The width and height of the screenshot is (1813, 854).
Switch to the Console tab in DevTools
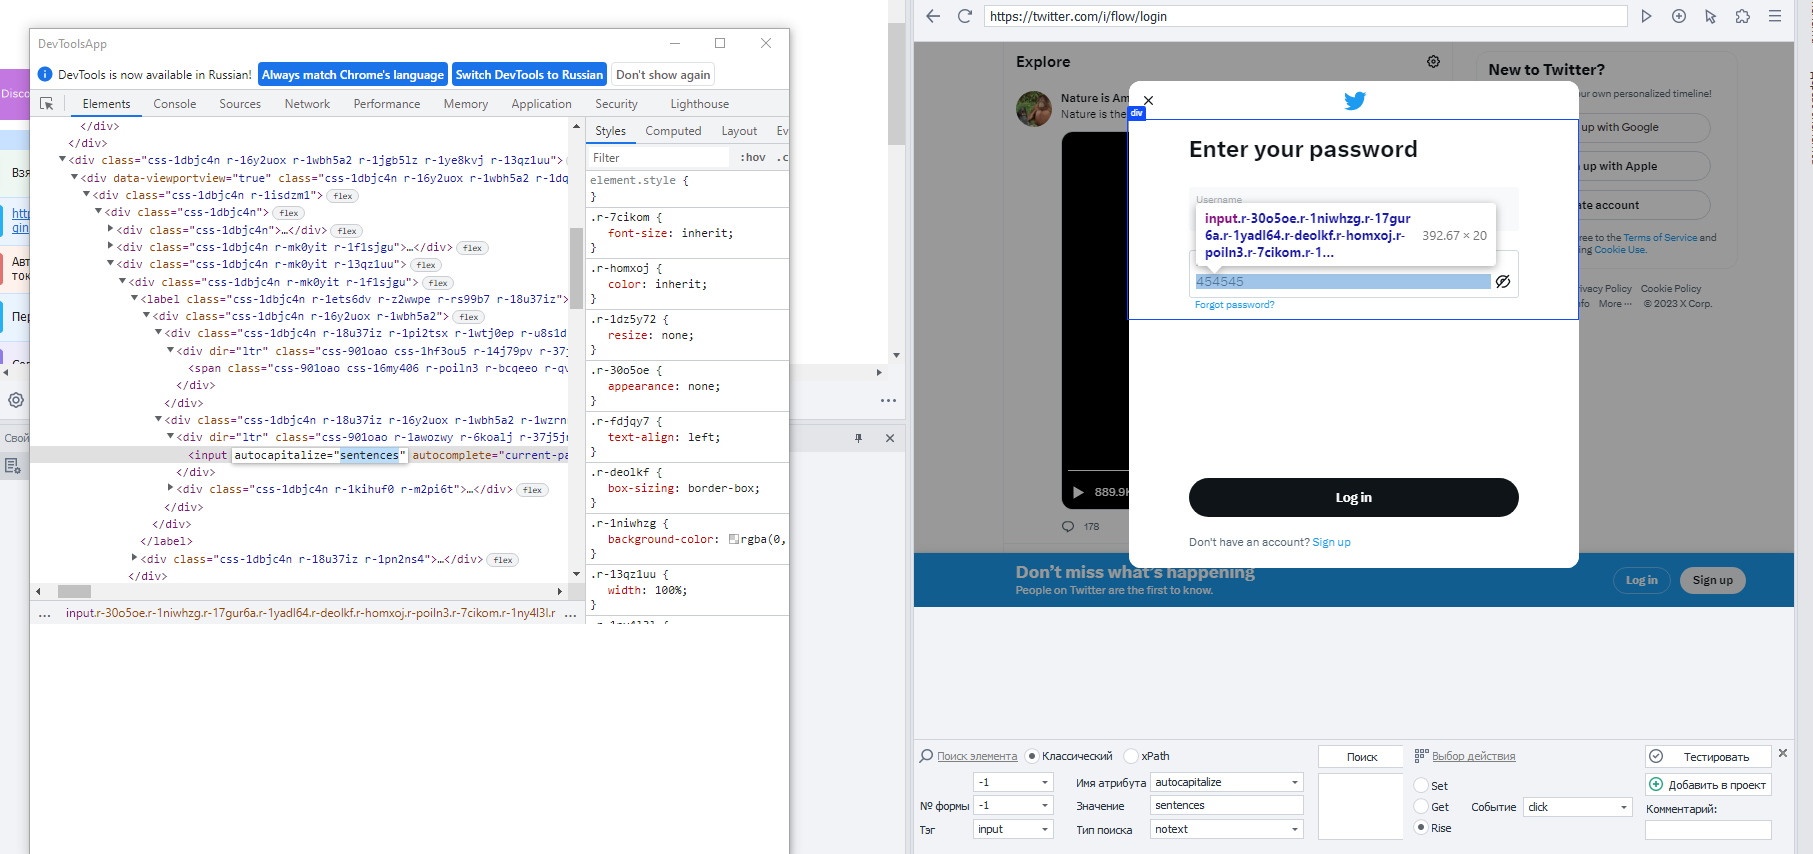pyautogui.click(x=175, y=104)
